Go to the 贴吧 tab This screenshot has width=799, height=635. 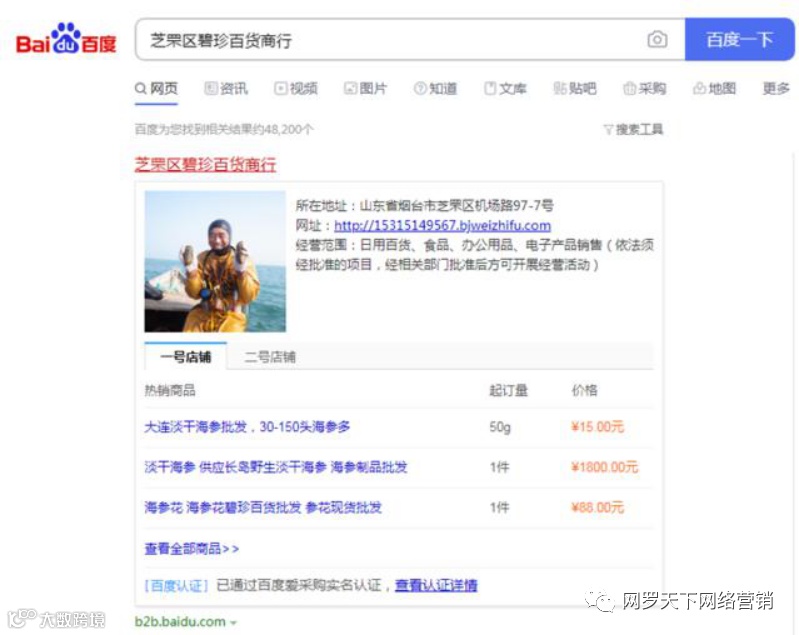coord(575,89)
